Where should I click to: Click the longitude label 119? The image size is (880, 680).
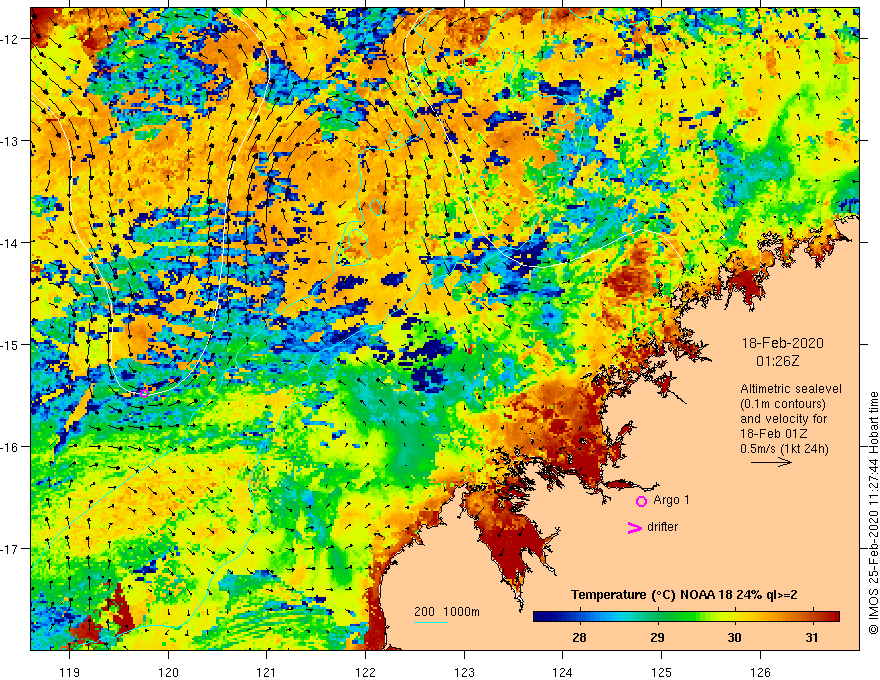[x=70, y=672]
